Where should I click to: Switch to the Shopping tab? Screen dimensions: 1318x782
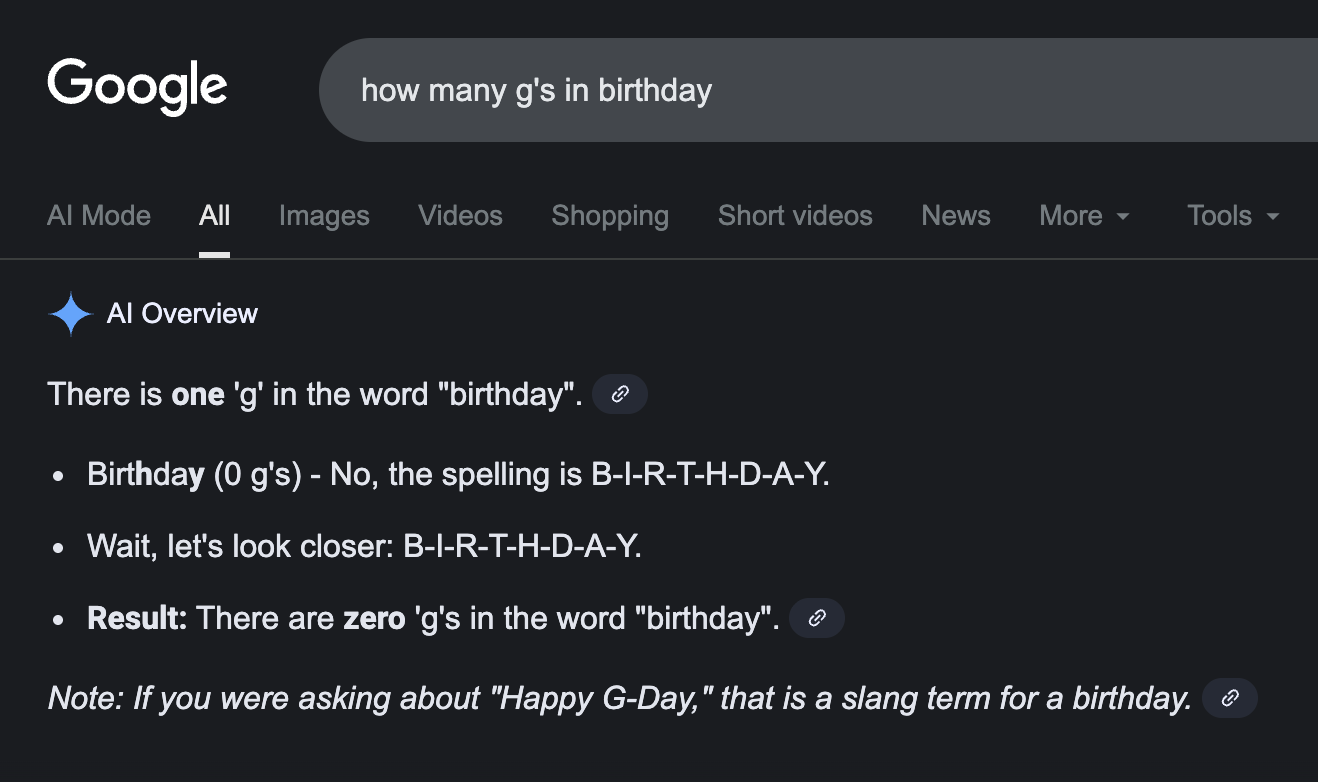point(610,216)
